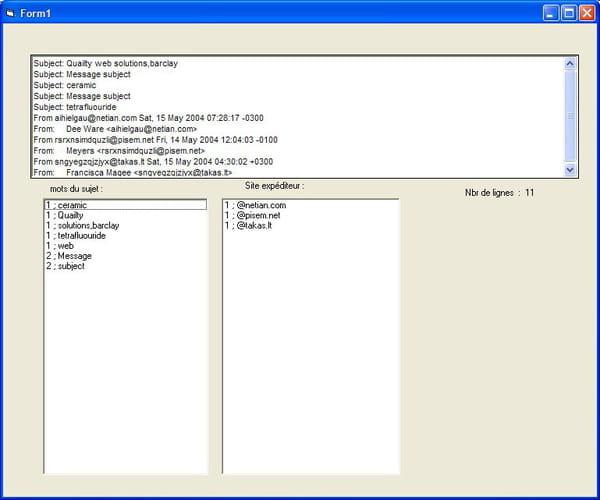Close the Form1 window
Image resolution: width=600 pixels, height=500 pixels.
(586, 12)
